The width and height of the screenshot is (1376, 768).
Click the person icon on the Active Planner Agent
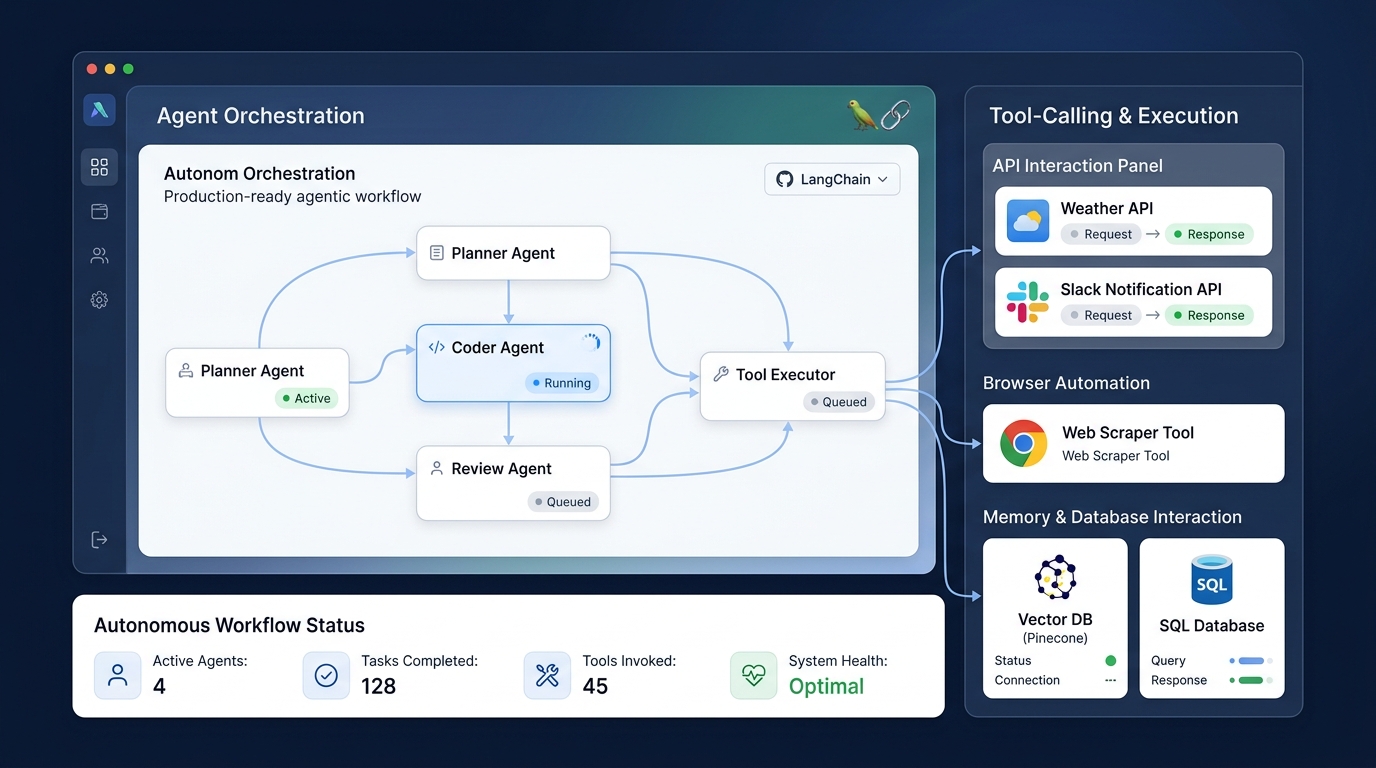tap(185, 371)
